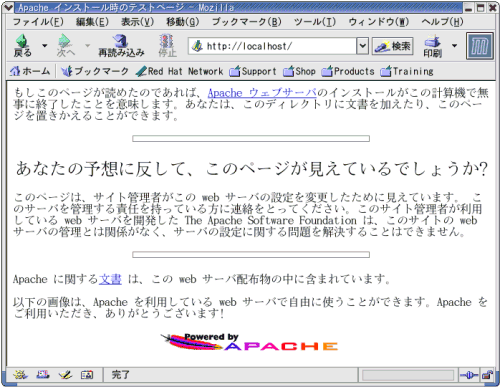
Task: Click the window menu button in the title bar
Action: point(8,7)
